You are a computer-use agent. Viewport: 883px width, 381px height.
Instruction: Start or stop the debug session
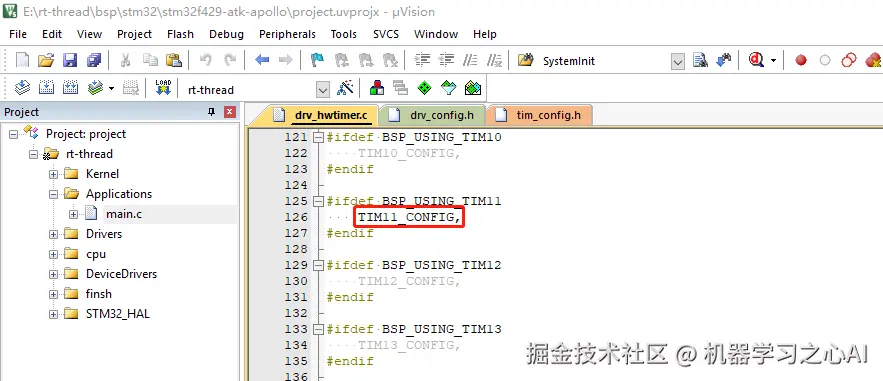point(756,60)
